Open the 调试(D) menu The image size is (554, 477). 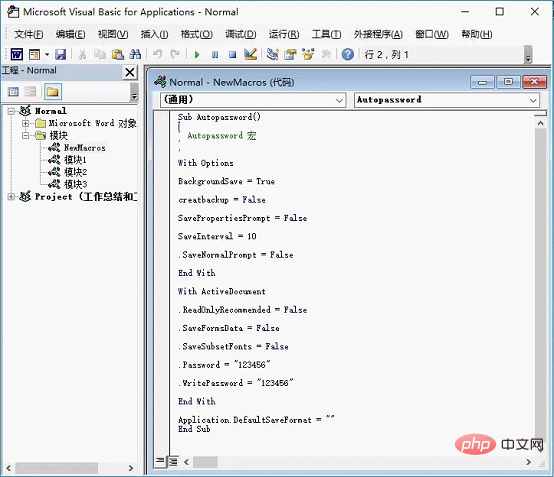[x=241, y=34]
